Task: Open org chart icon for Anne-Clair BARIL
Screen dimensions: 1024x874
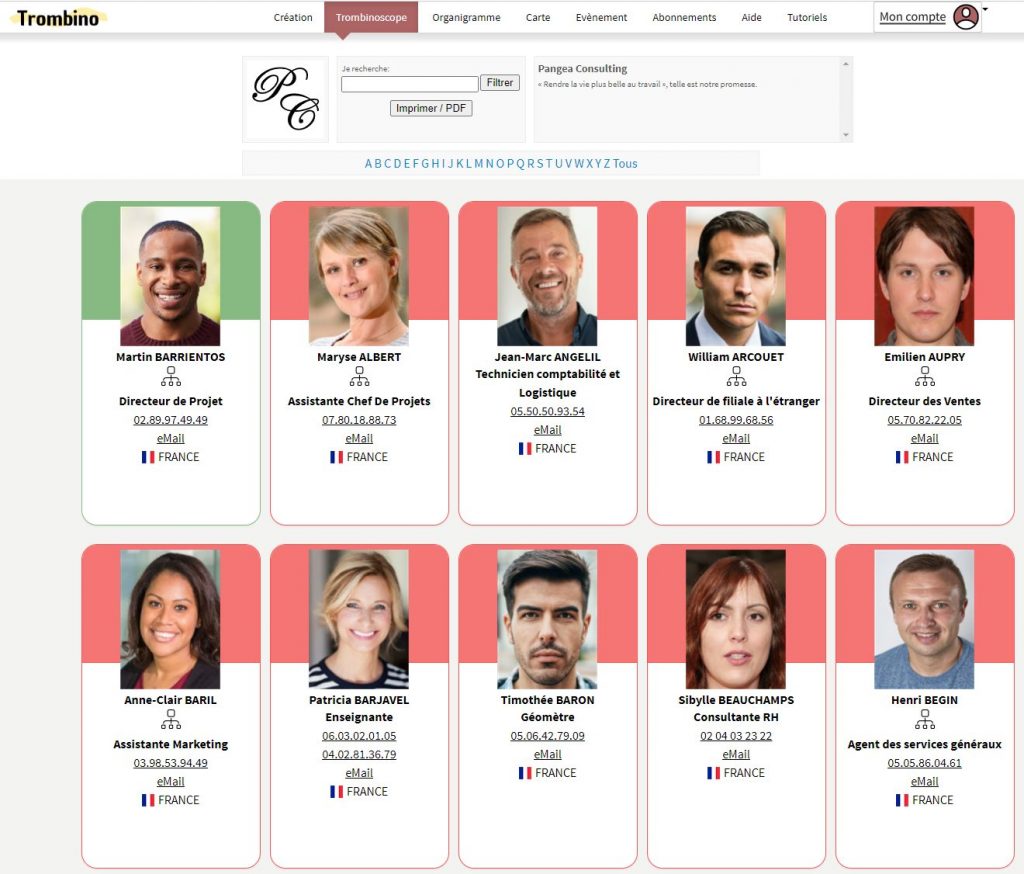Action: click(x=170, y=719)
